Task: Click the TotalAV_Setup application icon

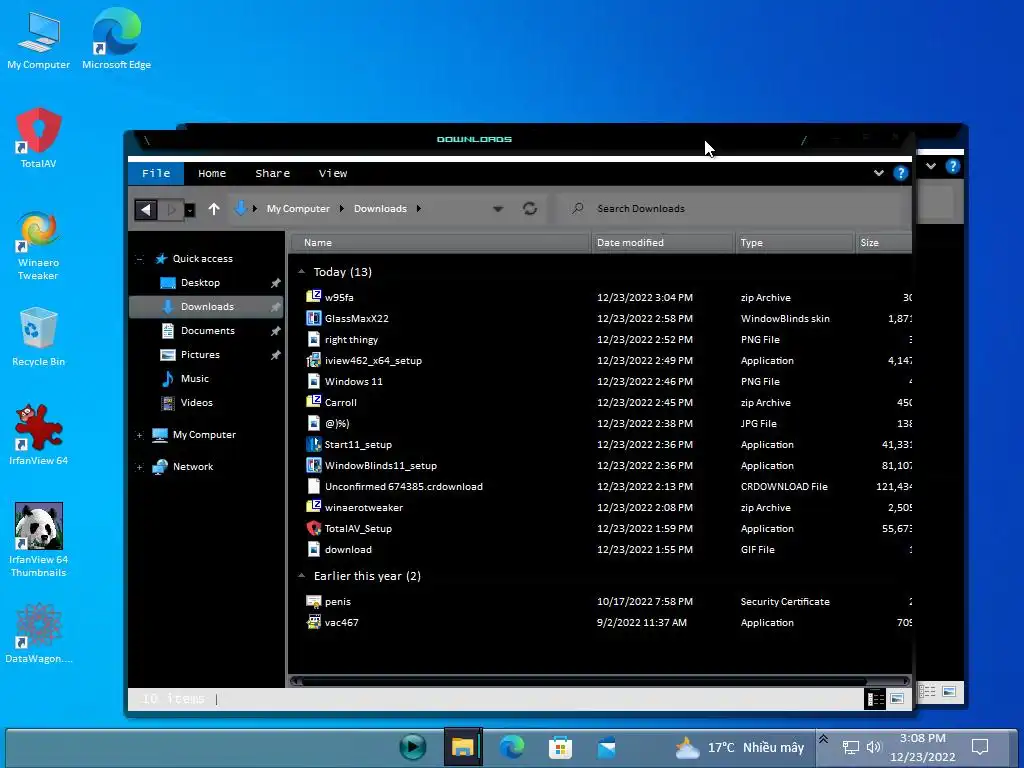Action: point(313,528)
